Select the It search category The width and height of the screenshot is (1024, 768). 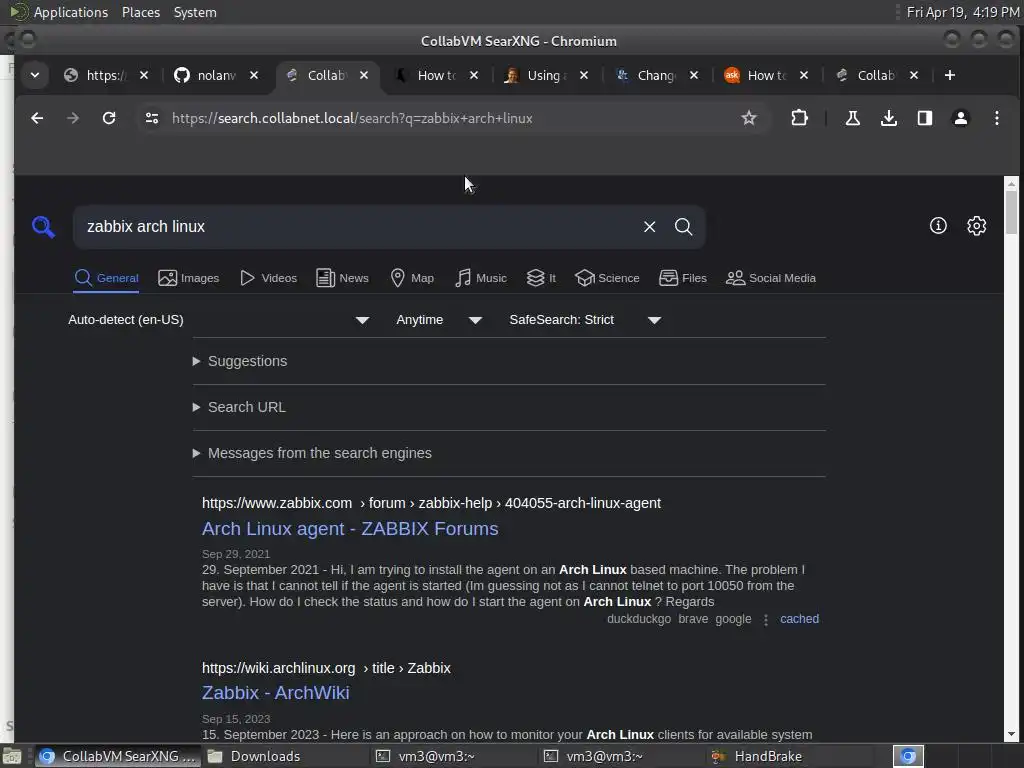(541, 278)
